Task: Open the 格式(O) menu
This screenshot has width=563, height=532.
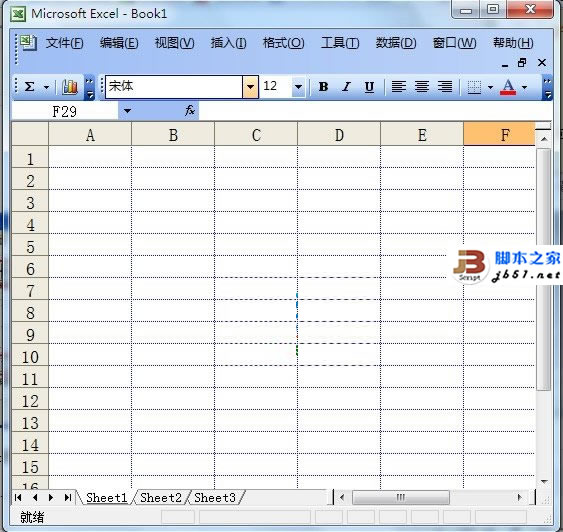Action: [284, 43]
